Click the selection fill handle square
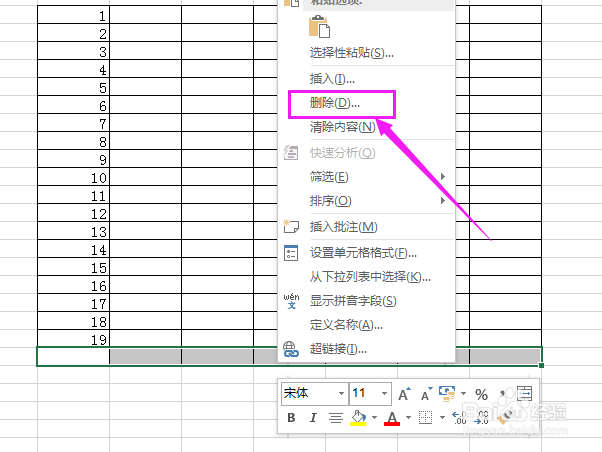The image size is (602, 452). [541, 365]
